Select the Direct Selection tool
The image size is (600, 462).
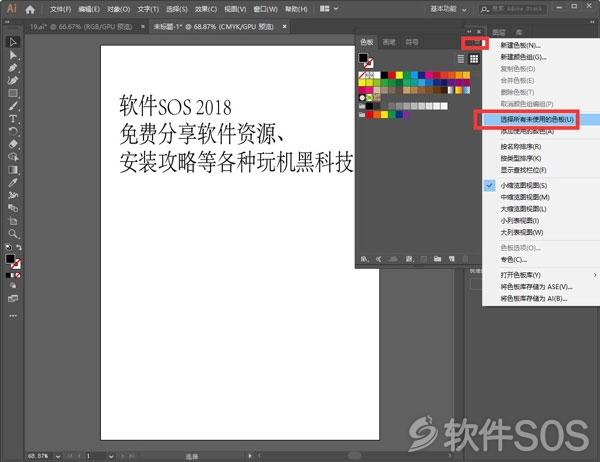click(13, 55)
